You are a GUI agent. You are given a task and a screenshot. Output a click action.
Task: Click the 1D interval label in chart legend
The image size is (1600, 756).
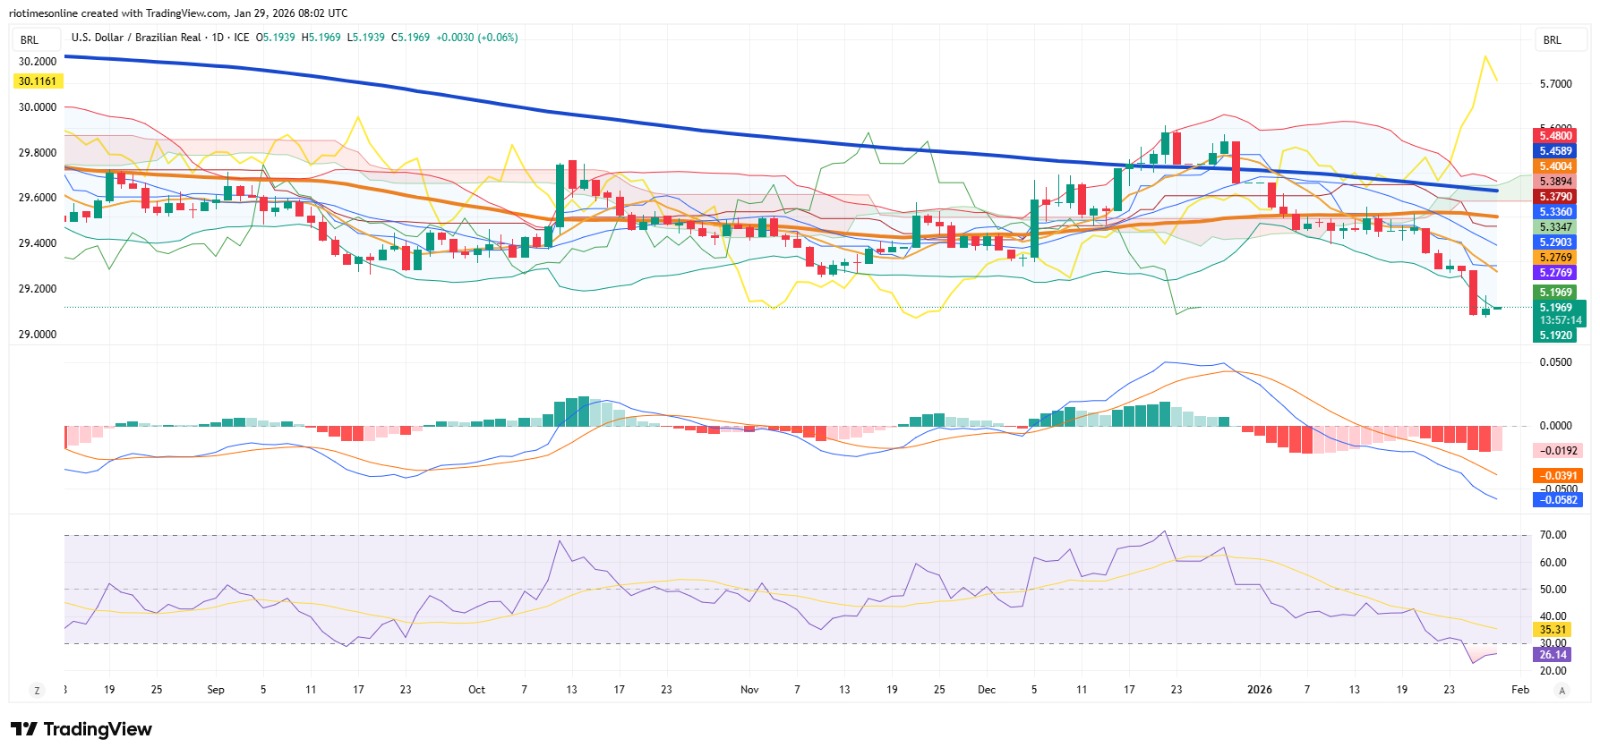(218, 37)
